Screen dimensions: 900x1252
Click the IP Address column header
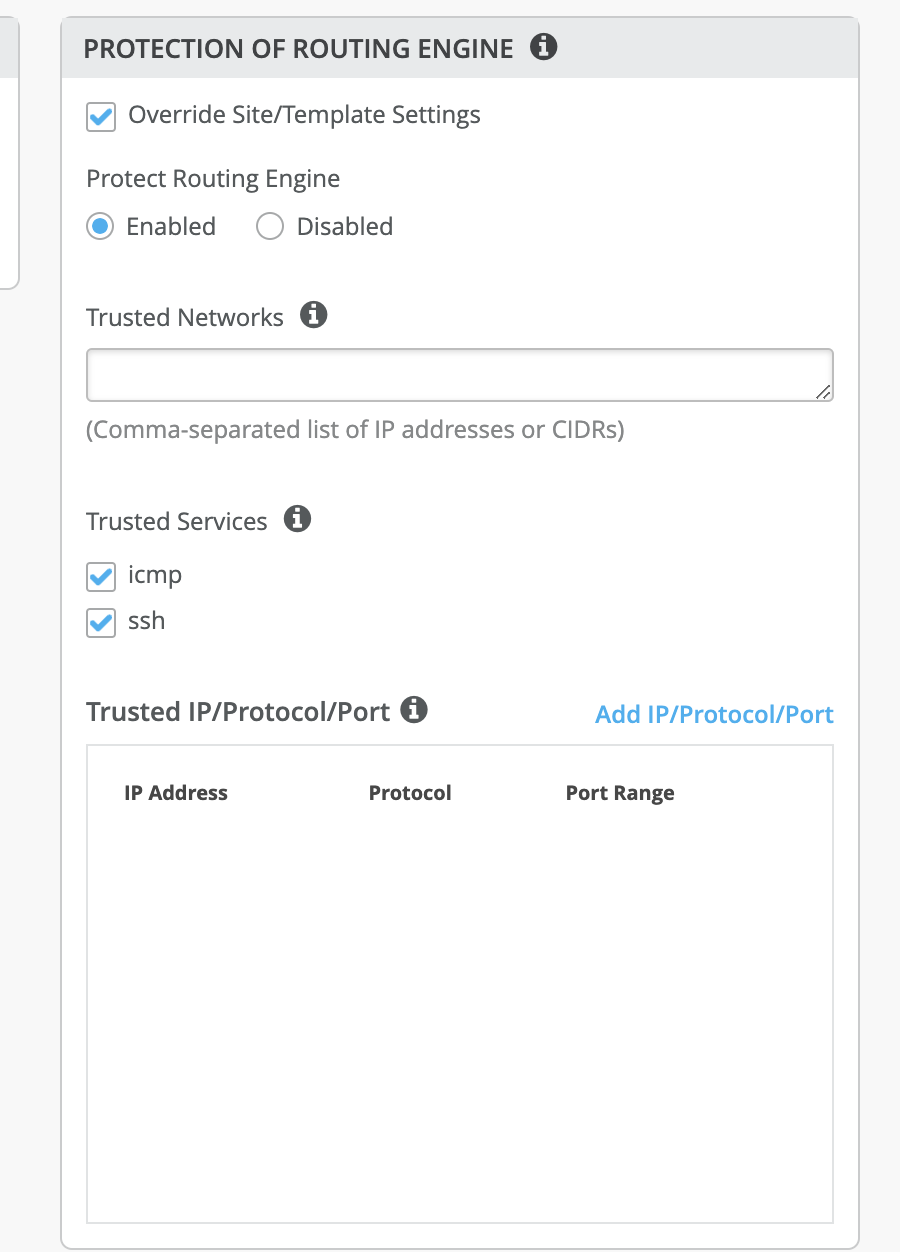pos(176,793)
